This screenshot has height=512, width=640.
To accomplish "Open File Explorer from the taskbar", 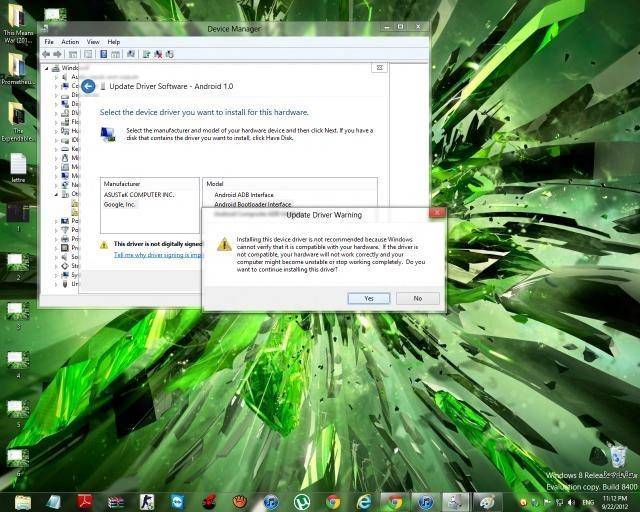I will (23, 502).
